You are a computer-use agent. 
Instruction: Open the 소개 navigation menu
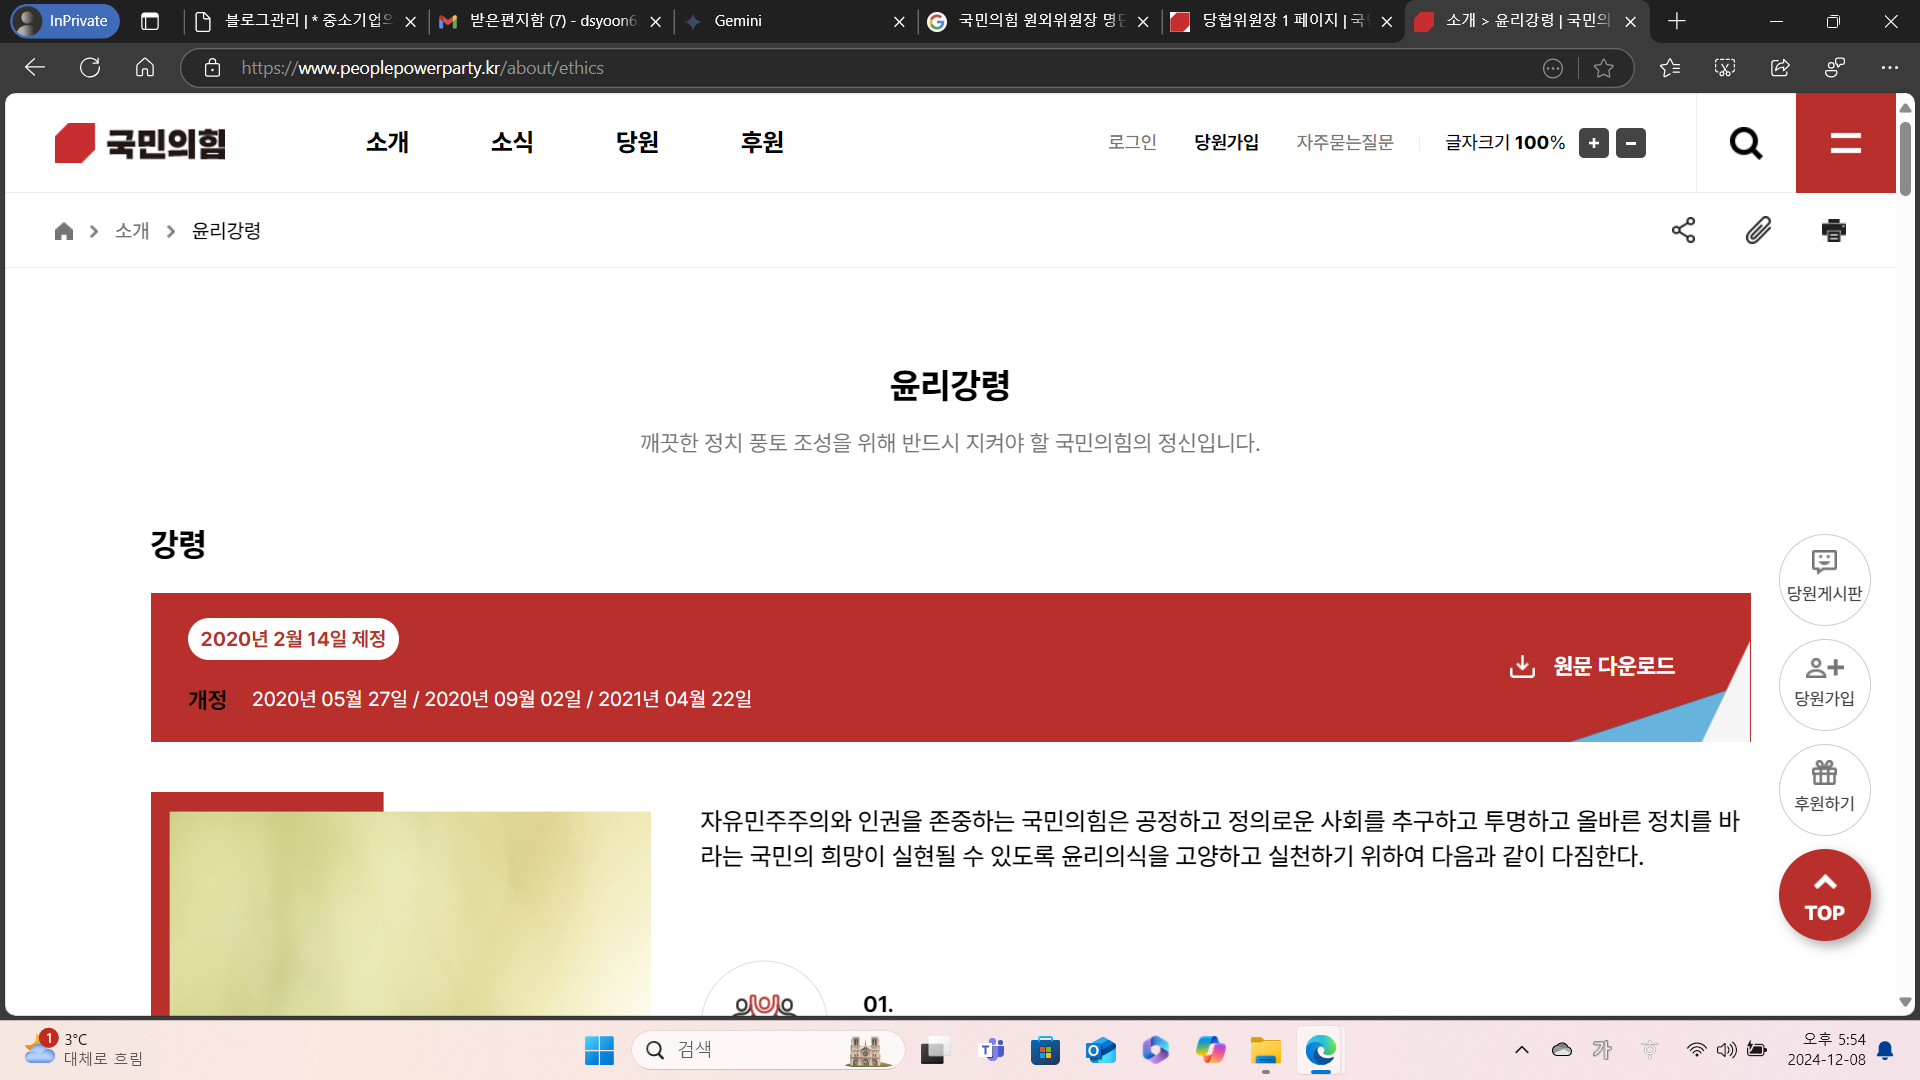(x=387, y=142)
